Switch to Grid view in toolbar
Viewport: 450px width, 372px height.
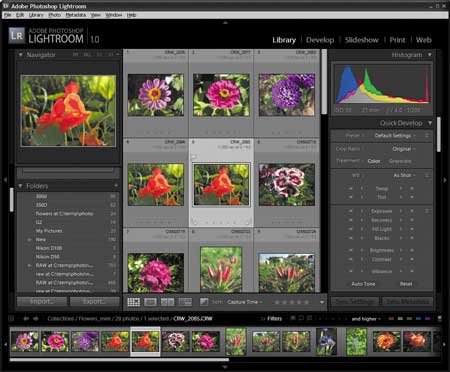(x=134, y=302)
